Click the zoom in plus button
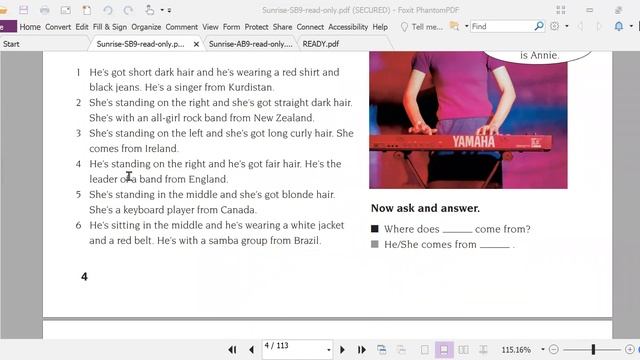 629,349
